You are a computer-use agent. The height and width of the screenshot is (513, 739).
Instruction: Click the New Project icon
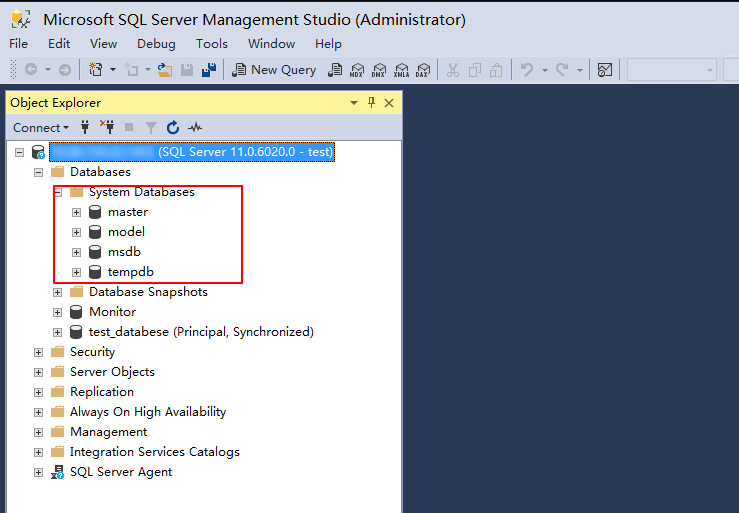[96, 70]
